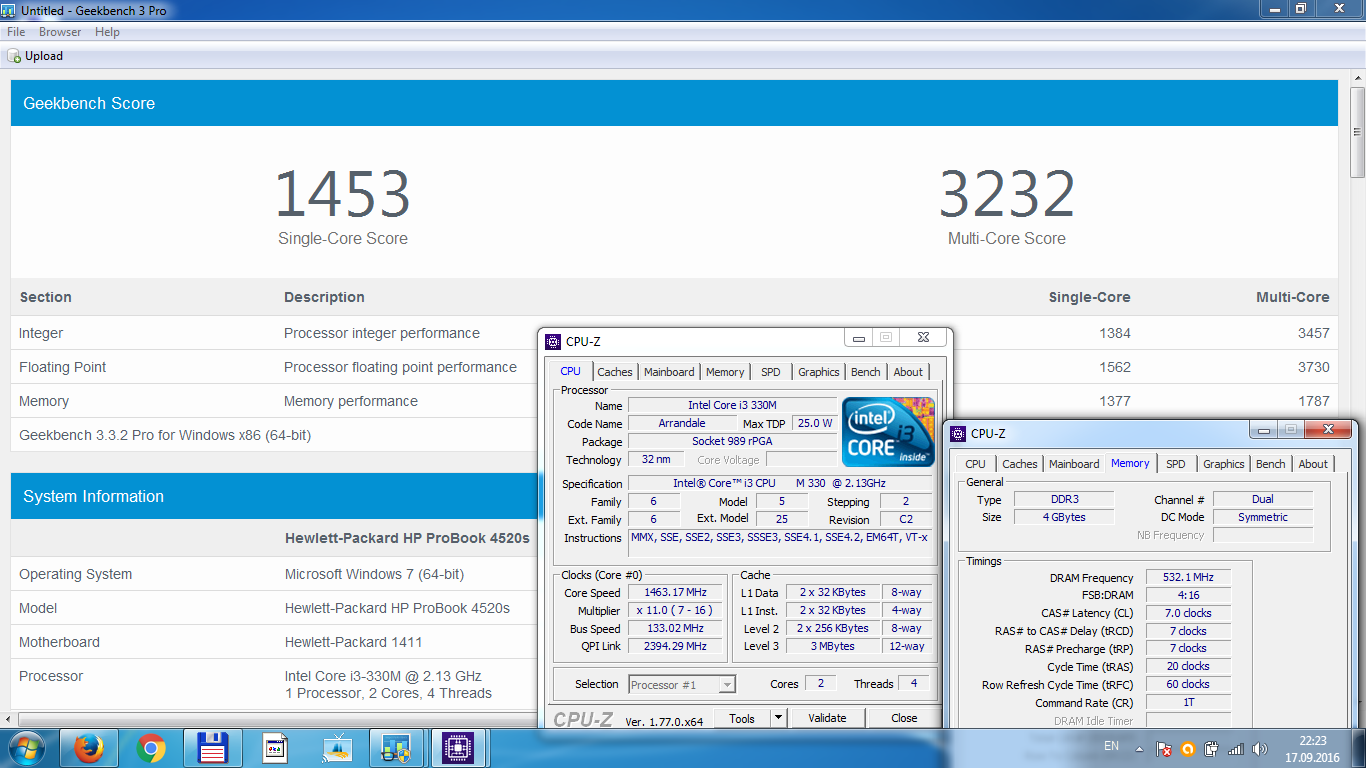
Task: Open the Processor #1 selection dropdown
Action: click(x=682, y=685)
